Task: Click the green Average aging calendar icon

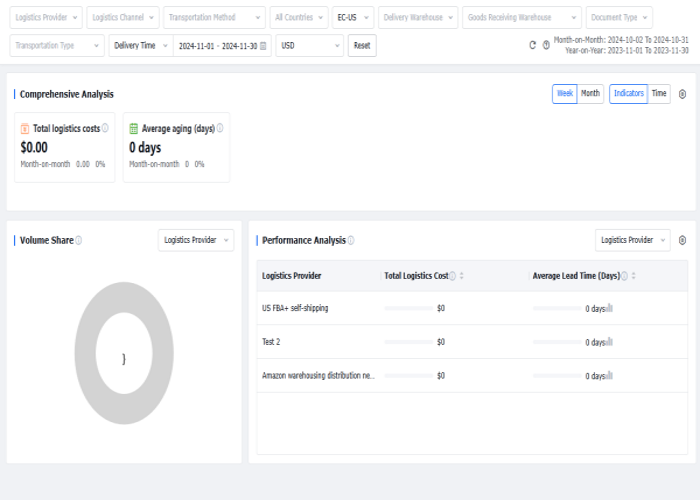Action: coord(133,129)
